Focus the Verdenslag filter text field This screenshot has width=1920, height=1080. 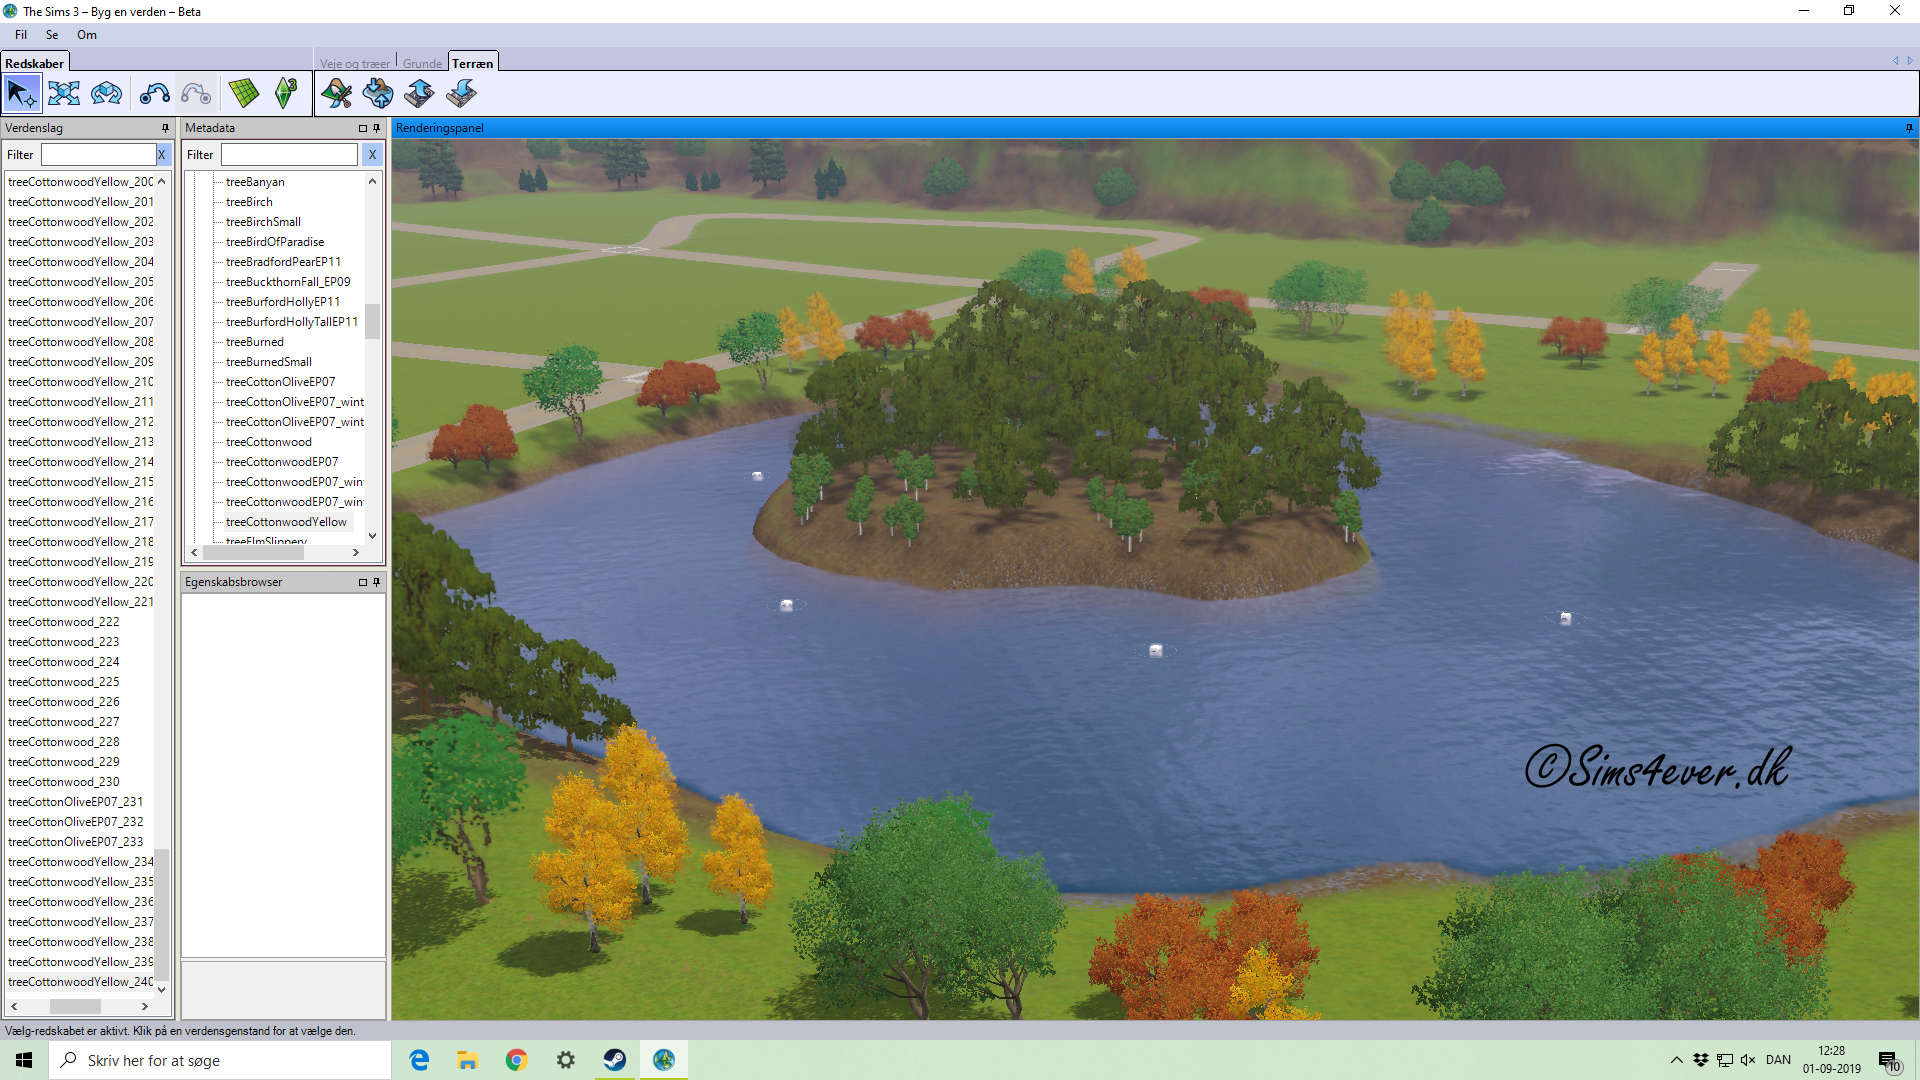pyautogui.click(x=98, y=155)
